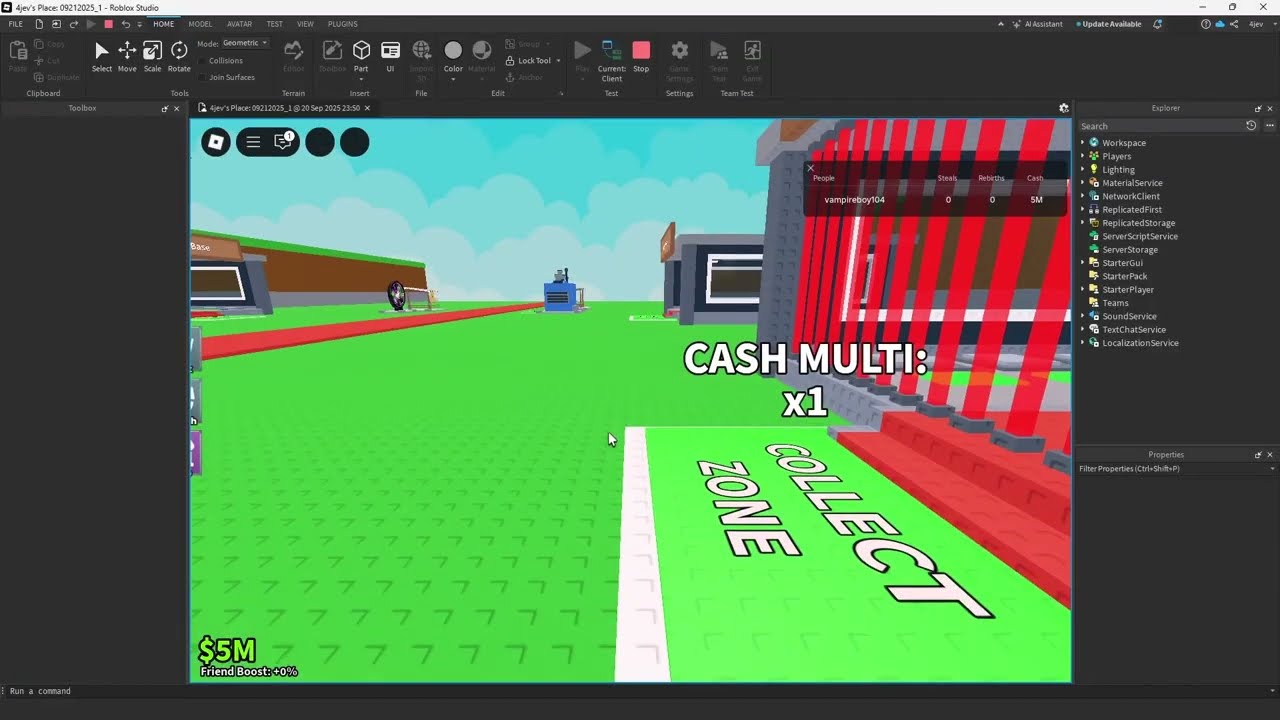Expand the Players tree node
1280x720 pixels.
(1083, 156)
